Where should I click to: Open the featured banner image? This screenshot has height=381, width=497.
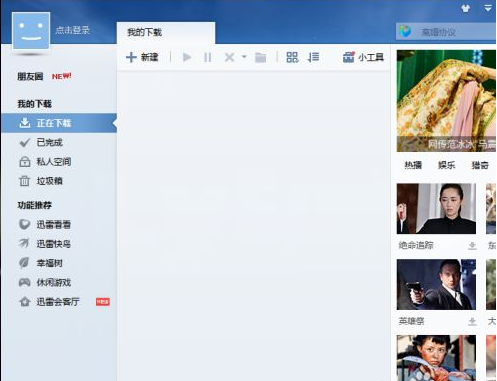pyautogui.click(x=446, y=101)
